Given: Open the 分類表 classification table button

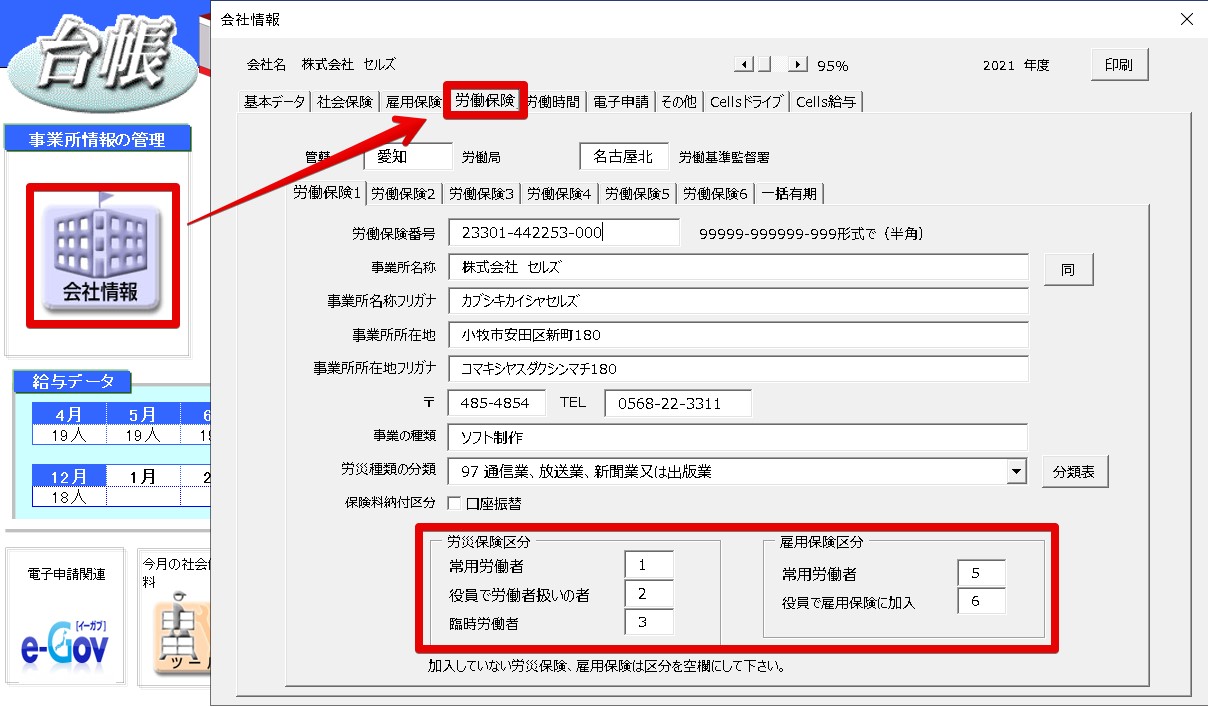Looking at the screenshot, I should click(x=1075, y=472).
